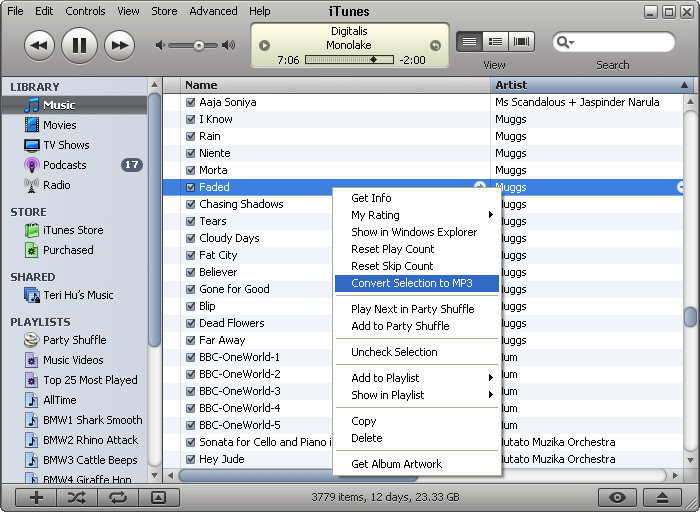
Task: Show or hide artwork viewer button
Action: click(158, 497)
